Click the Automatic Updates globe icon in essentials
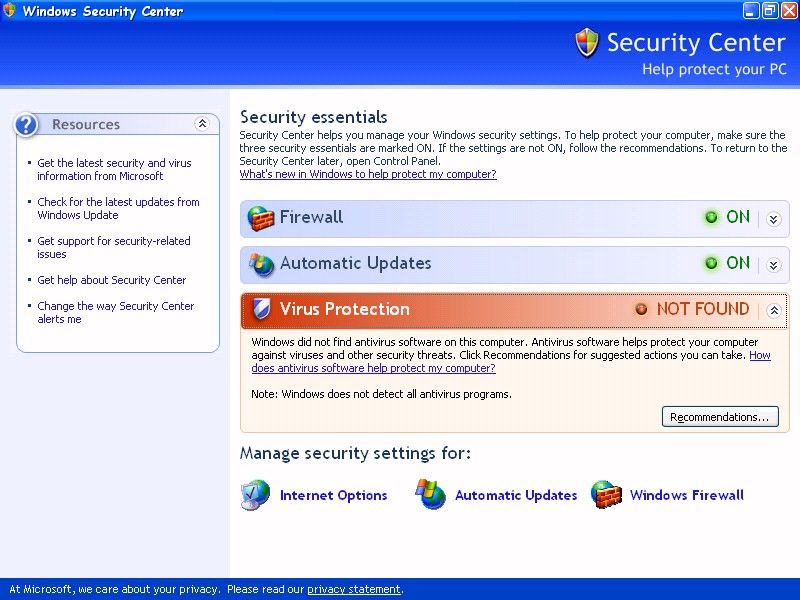This screenshot has height=600, width=800. [x=261, y=264]
